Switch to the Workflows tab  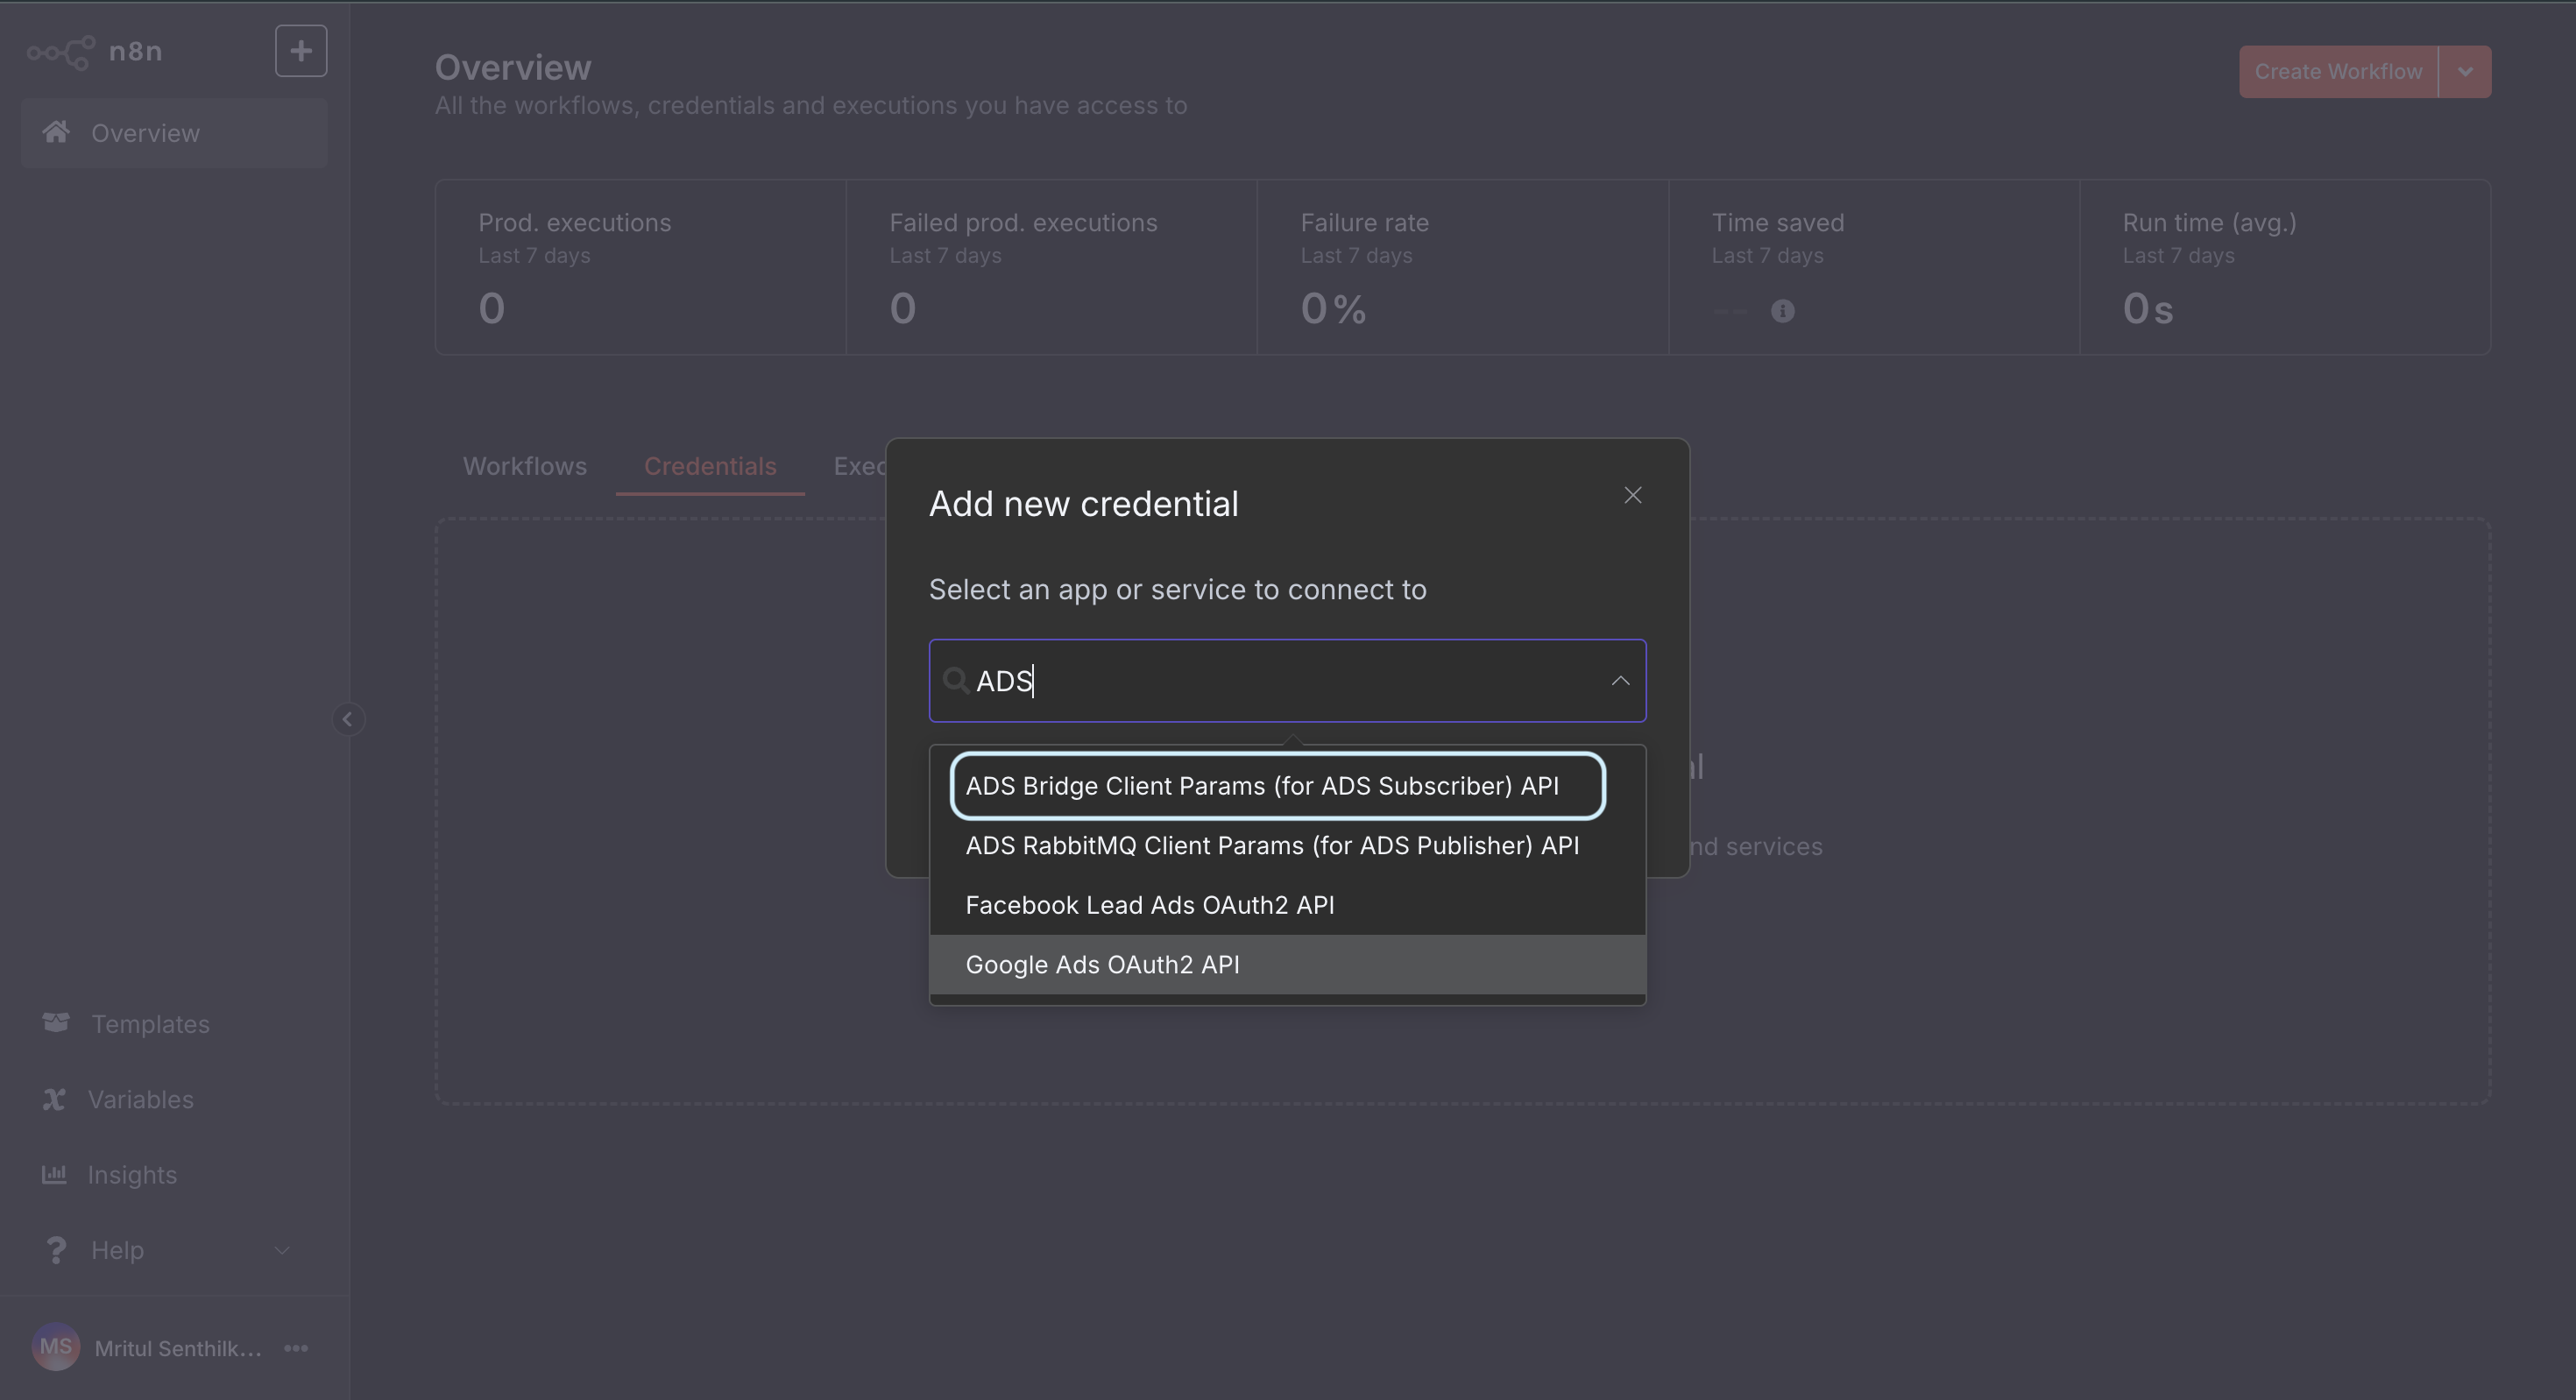pos(524,466)
